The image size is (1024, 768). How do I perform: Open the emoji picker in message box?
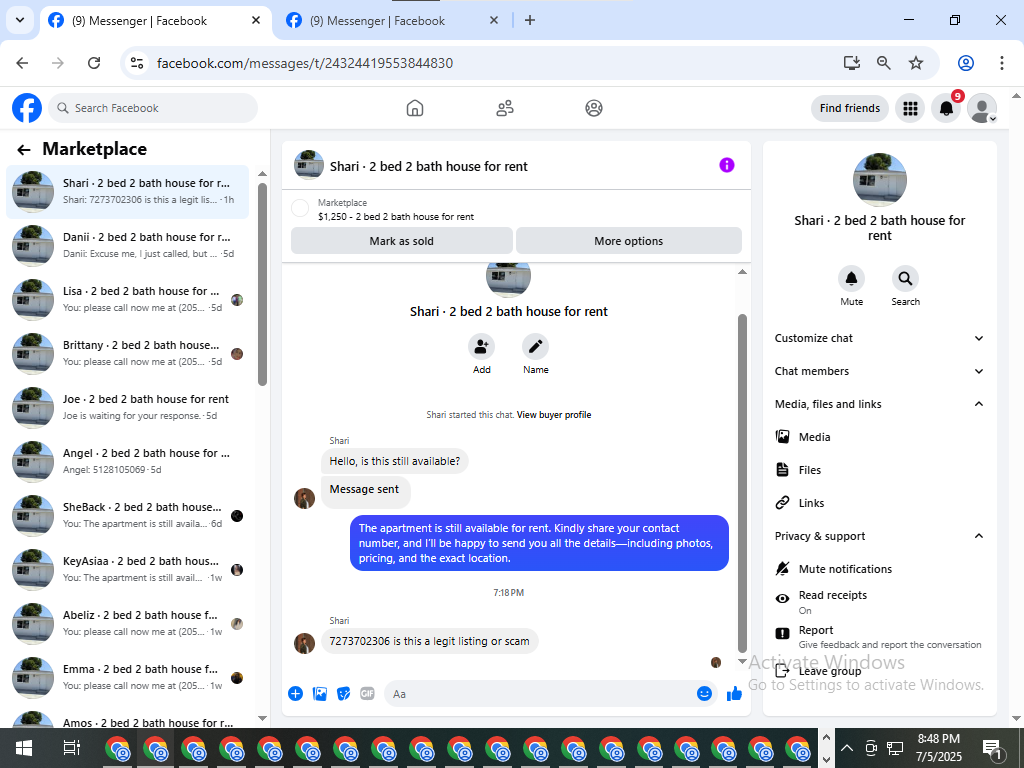[x=704, y=694]
